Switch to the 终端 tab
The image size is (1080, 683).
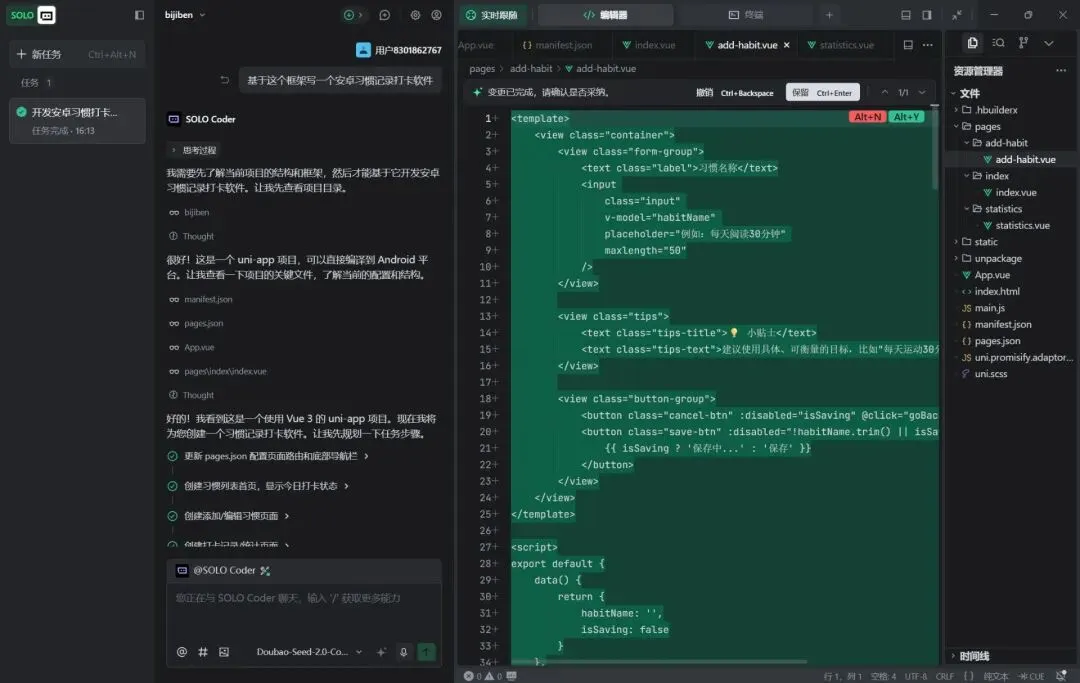(746, 15)
